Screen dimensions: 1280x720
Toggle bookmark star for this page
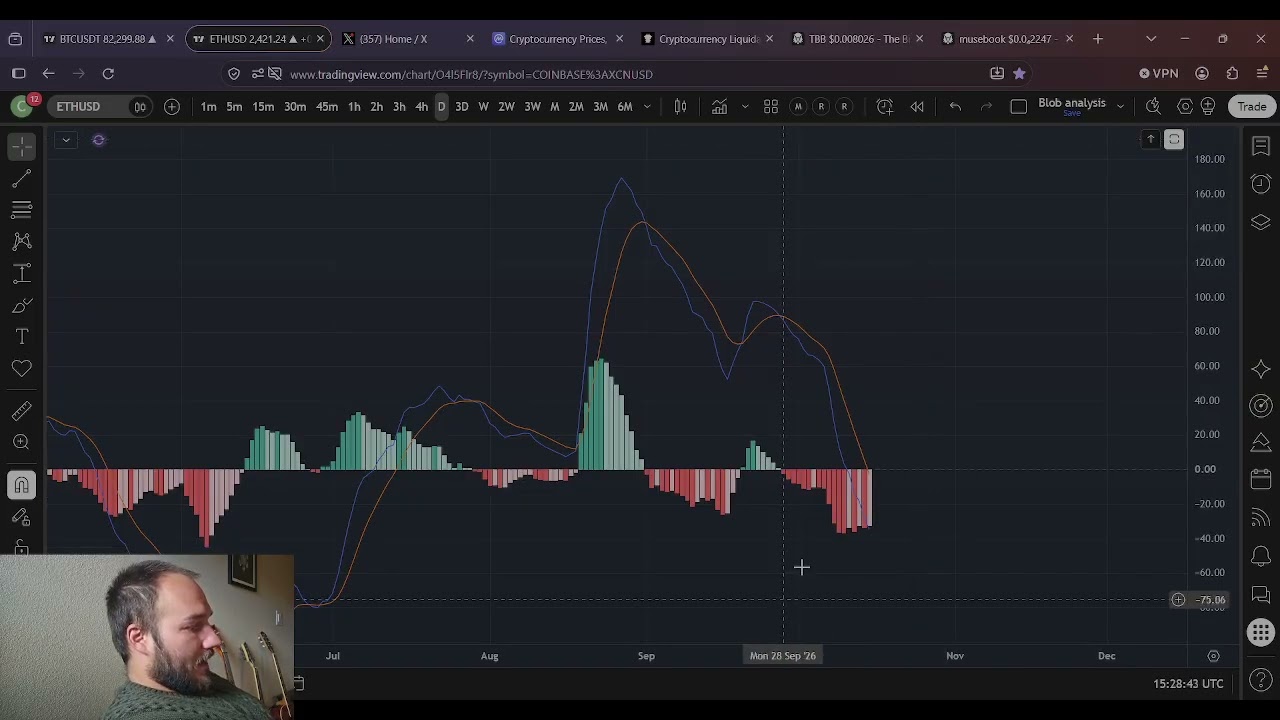click(x=1019, y=74)
